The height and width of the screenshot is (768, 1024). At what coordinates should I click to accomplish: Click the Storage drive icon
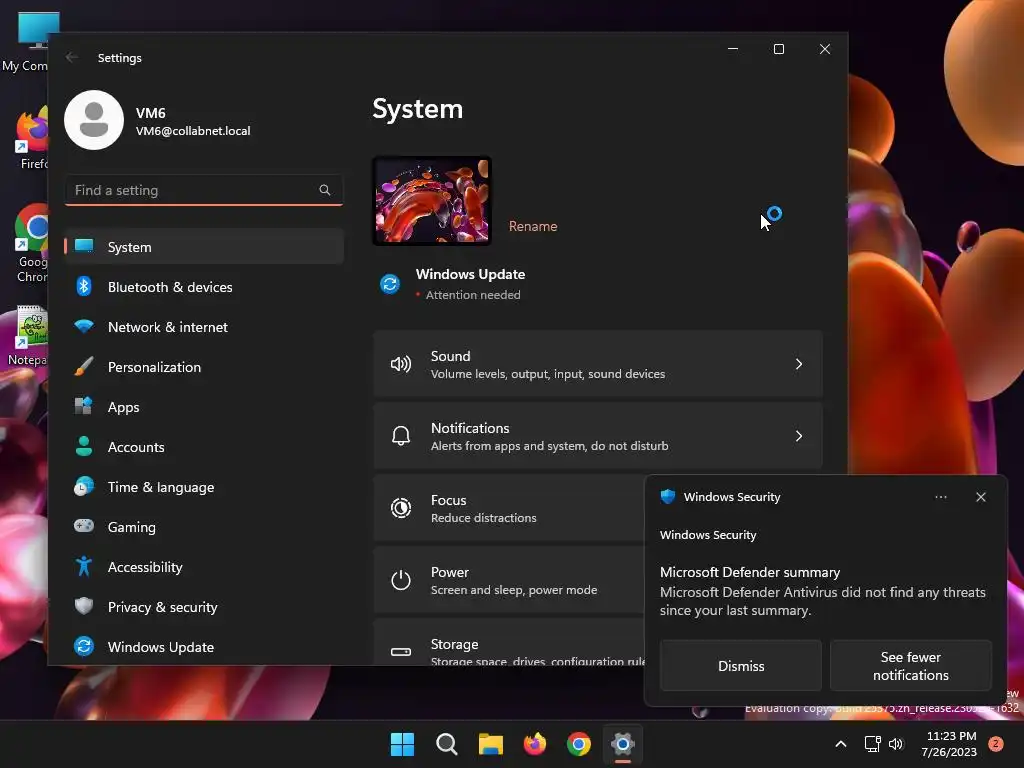(400, 652)
